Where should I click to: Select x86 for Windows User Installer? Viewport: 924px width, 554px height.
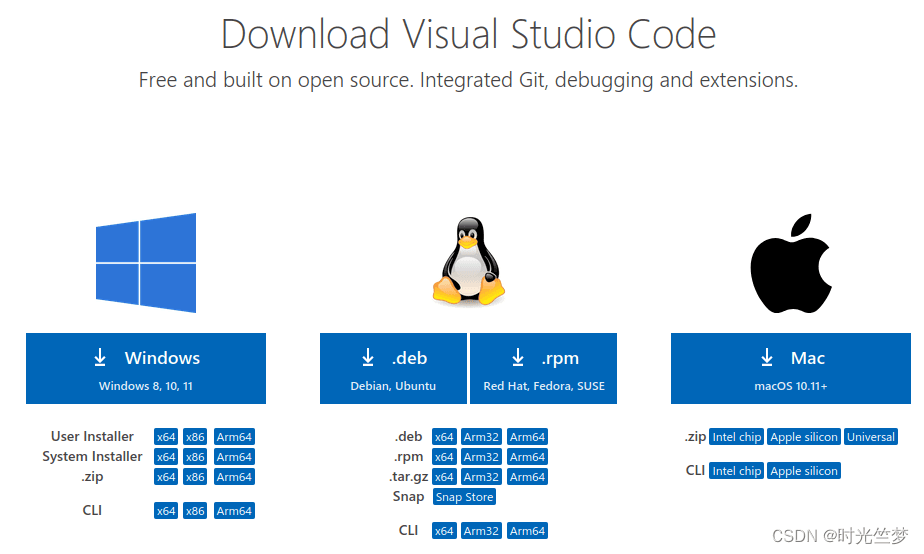[195, 437]
